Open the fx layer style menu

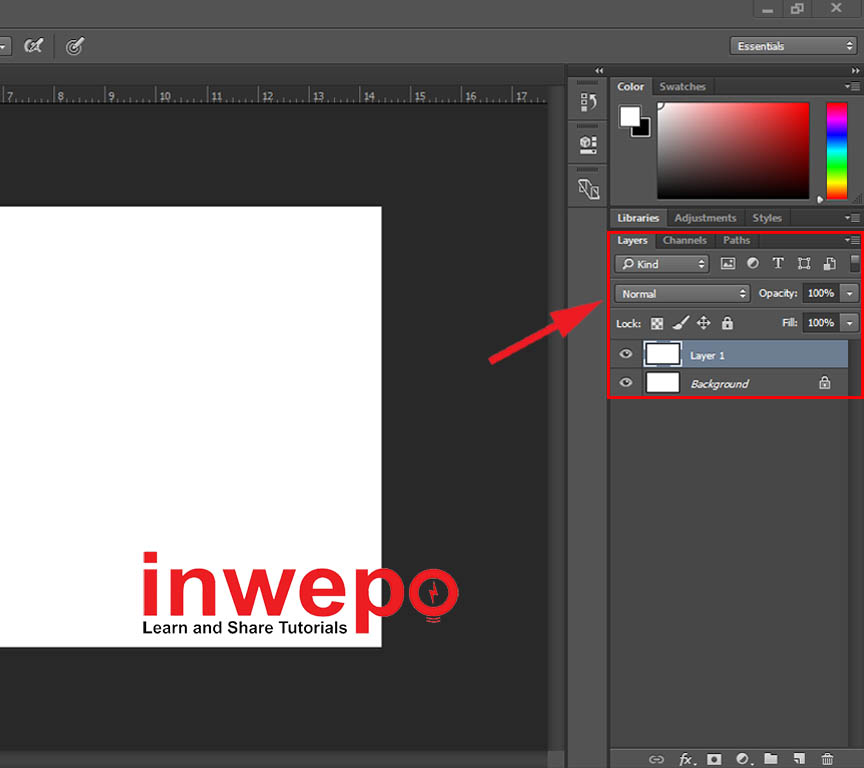686,759
